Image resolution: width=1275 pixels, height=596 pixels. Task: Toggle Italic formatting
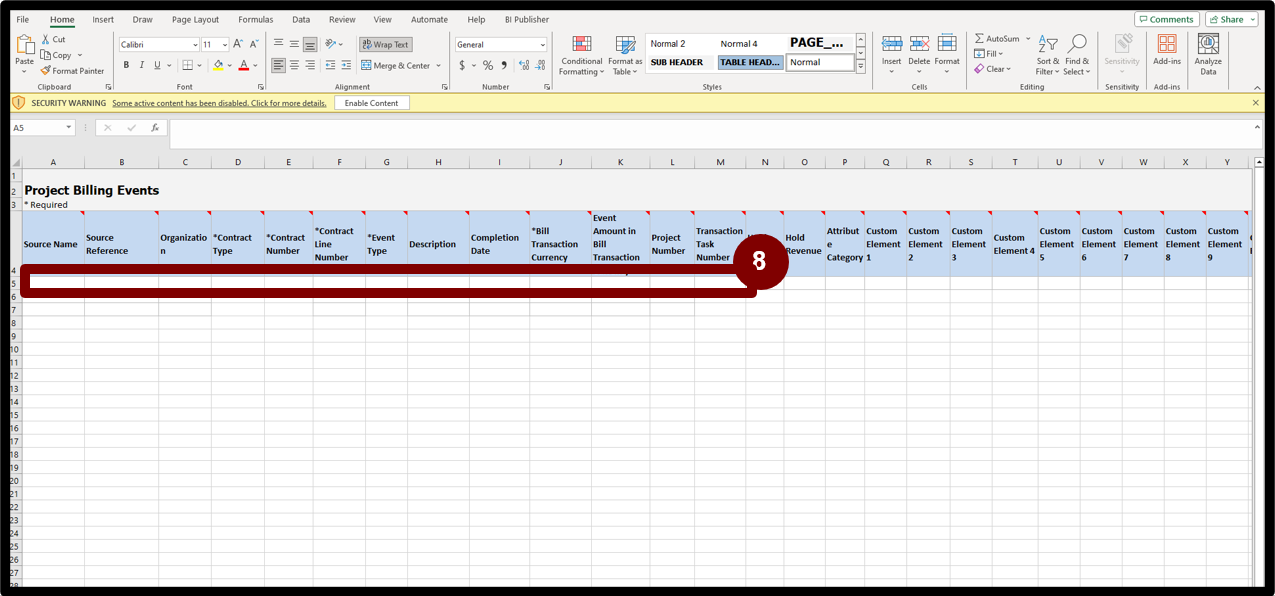[x=141, y=65]
